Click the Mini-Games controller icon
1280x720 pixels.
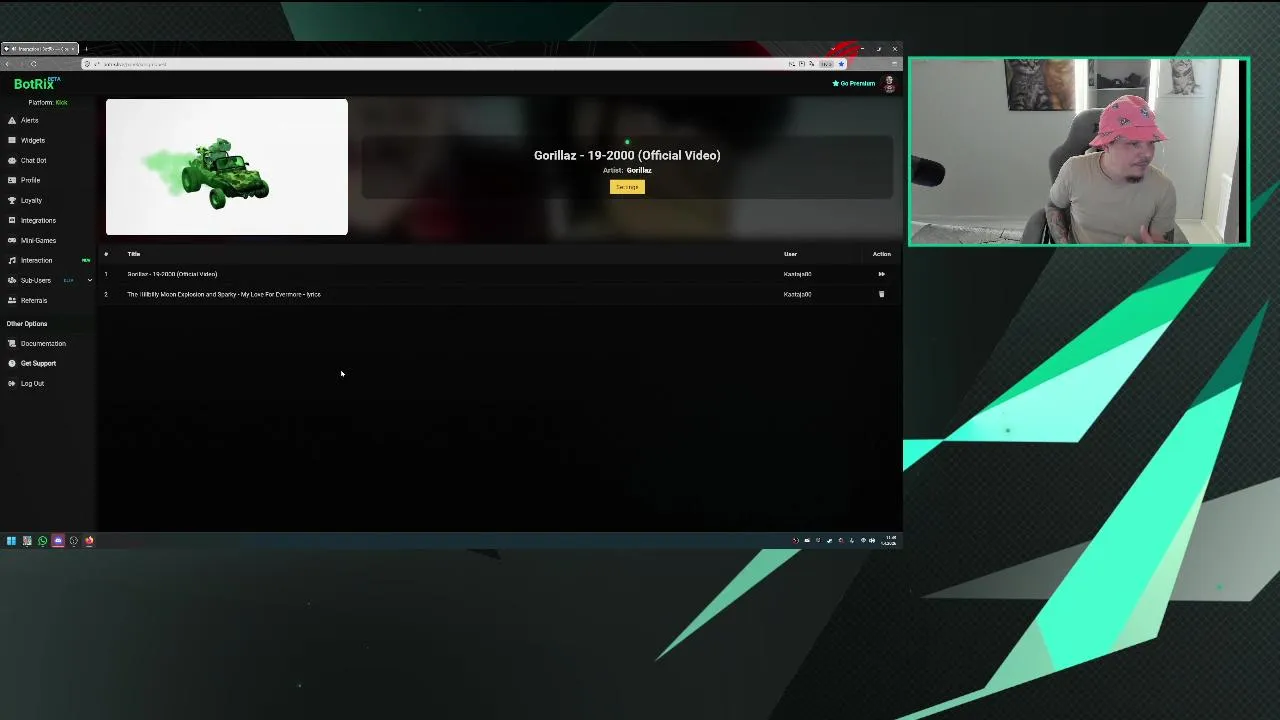click(12, 240)
